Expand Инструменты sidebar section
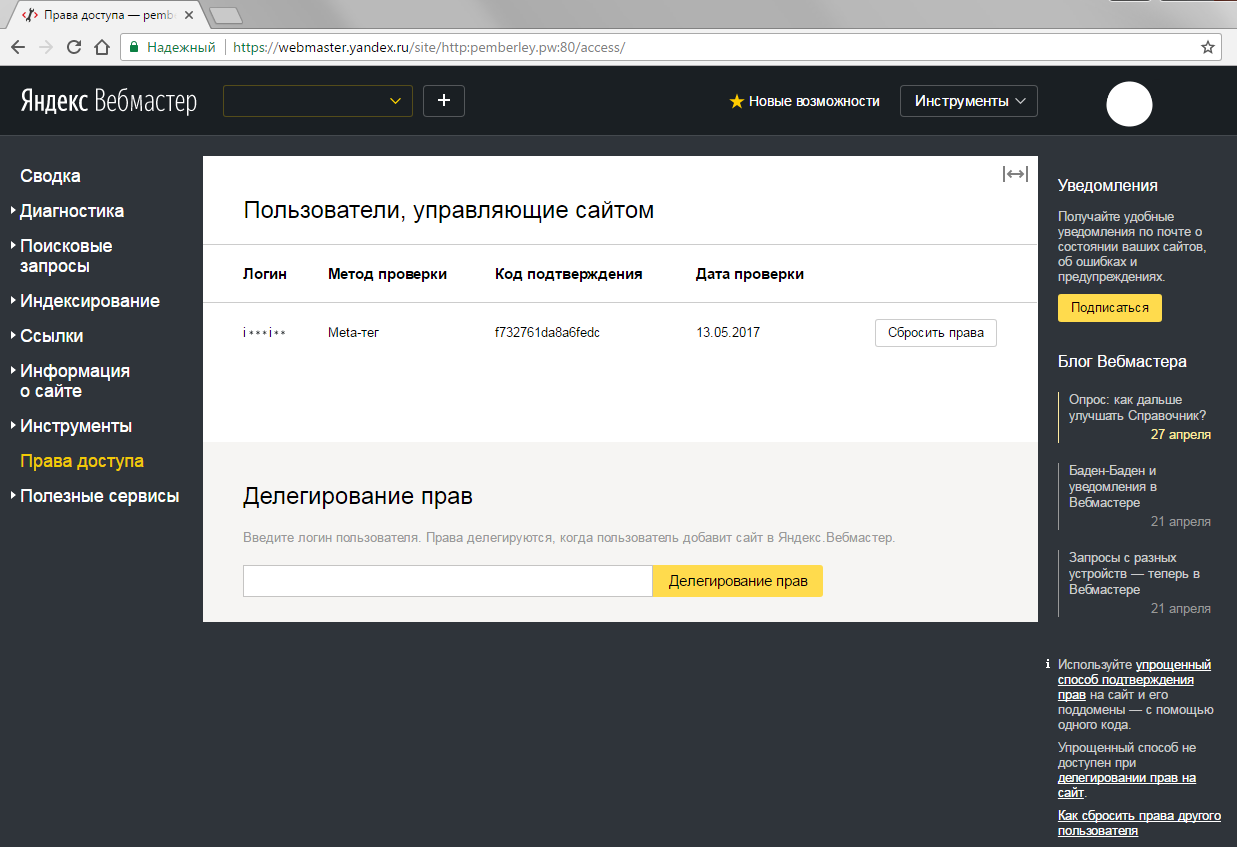This screenshot has width=1237, height=847. [72, 426]
